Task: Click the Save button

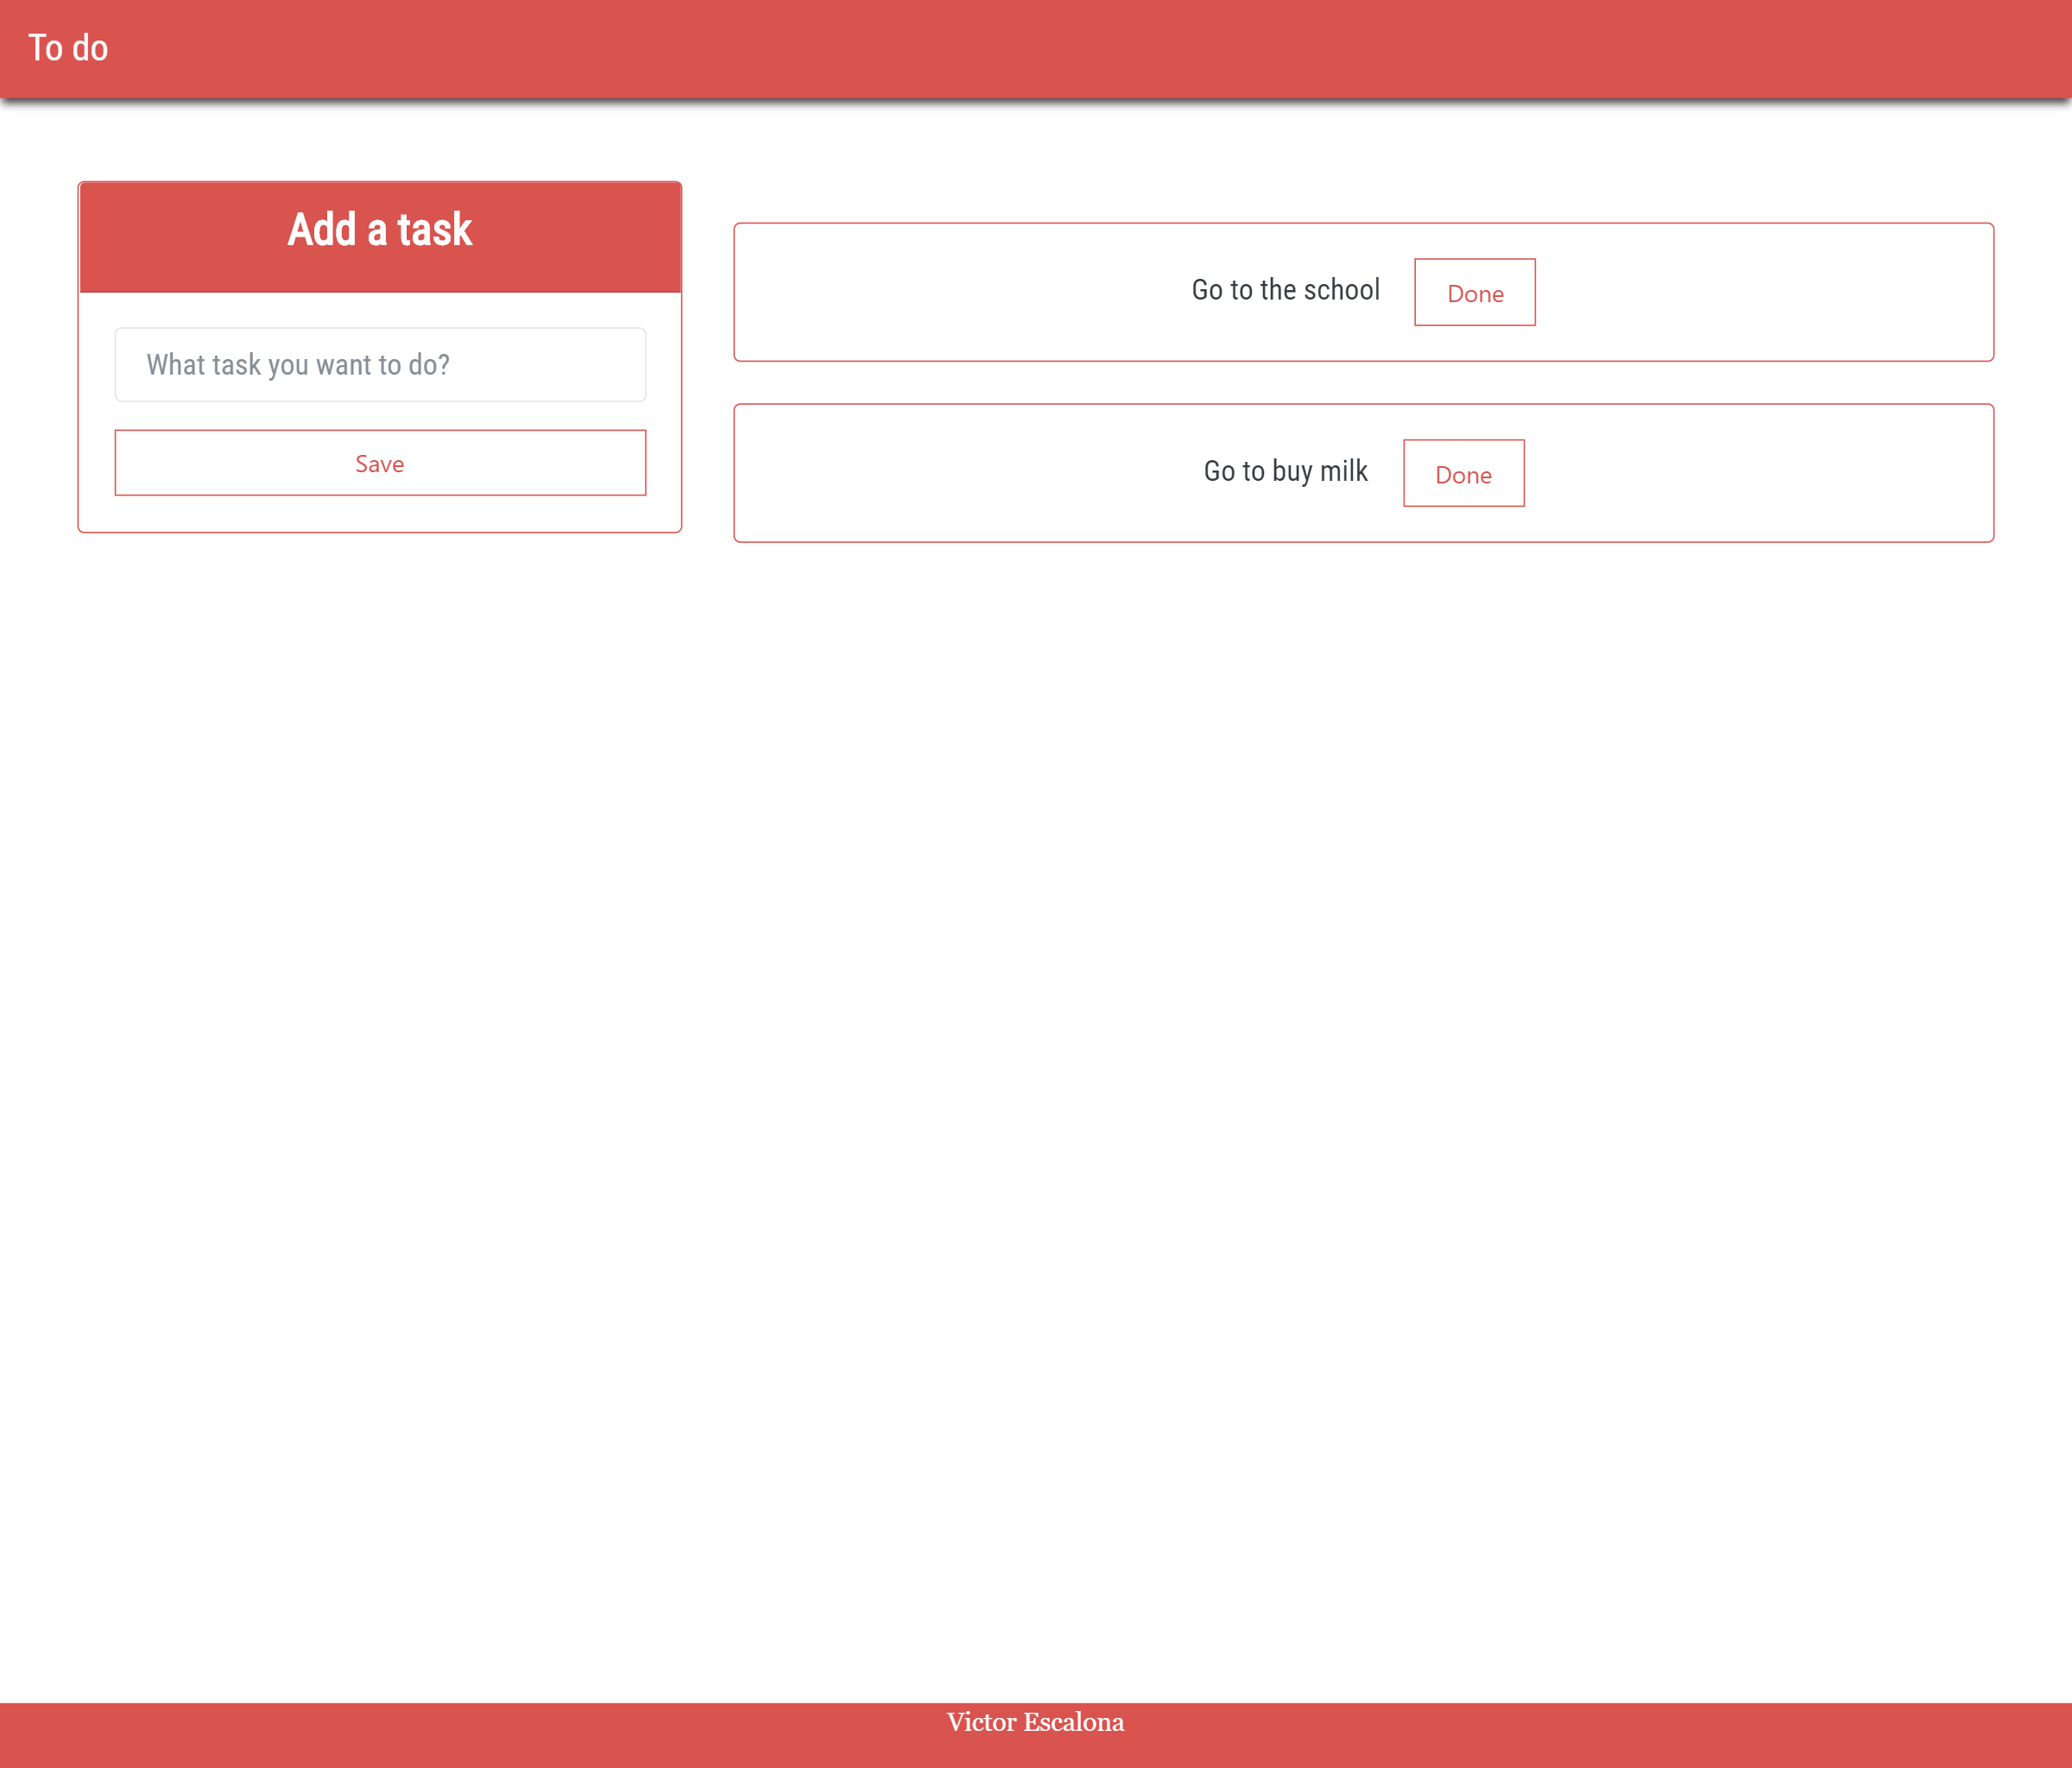Action: 380,463
